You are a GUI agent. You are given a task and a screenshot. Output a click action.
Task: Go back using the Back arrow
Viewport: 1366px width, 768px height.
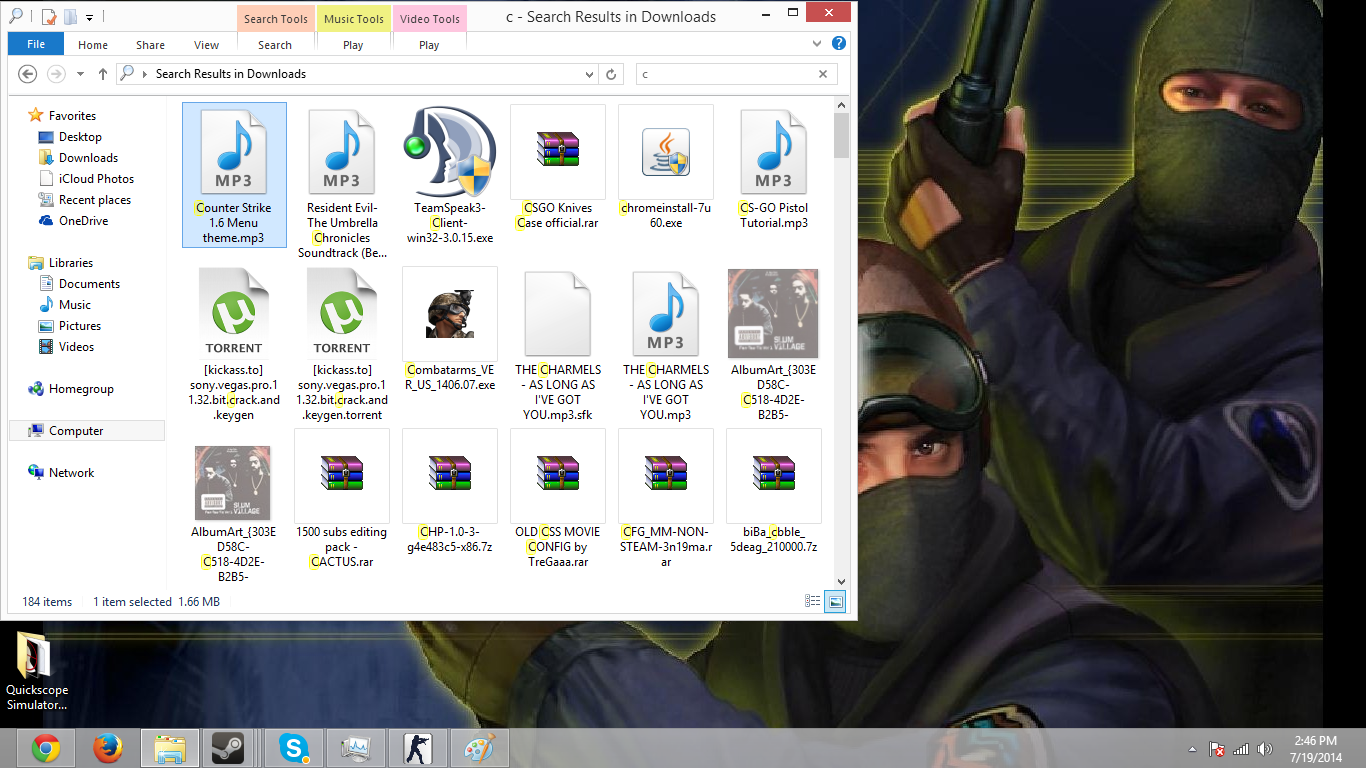(x=28, y=74)
